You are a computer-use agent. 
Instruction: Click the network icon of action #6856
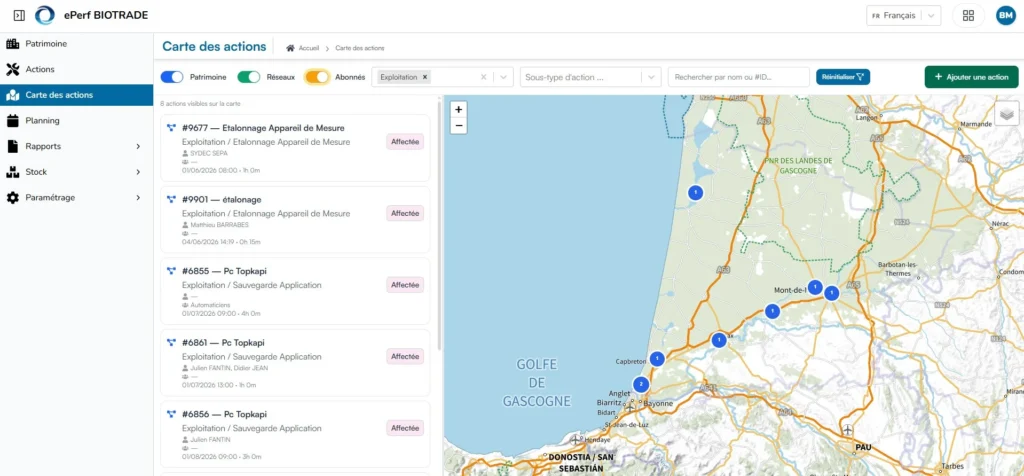(171, 414)
